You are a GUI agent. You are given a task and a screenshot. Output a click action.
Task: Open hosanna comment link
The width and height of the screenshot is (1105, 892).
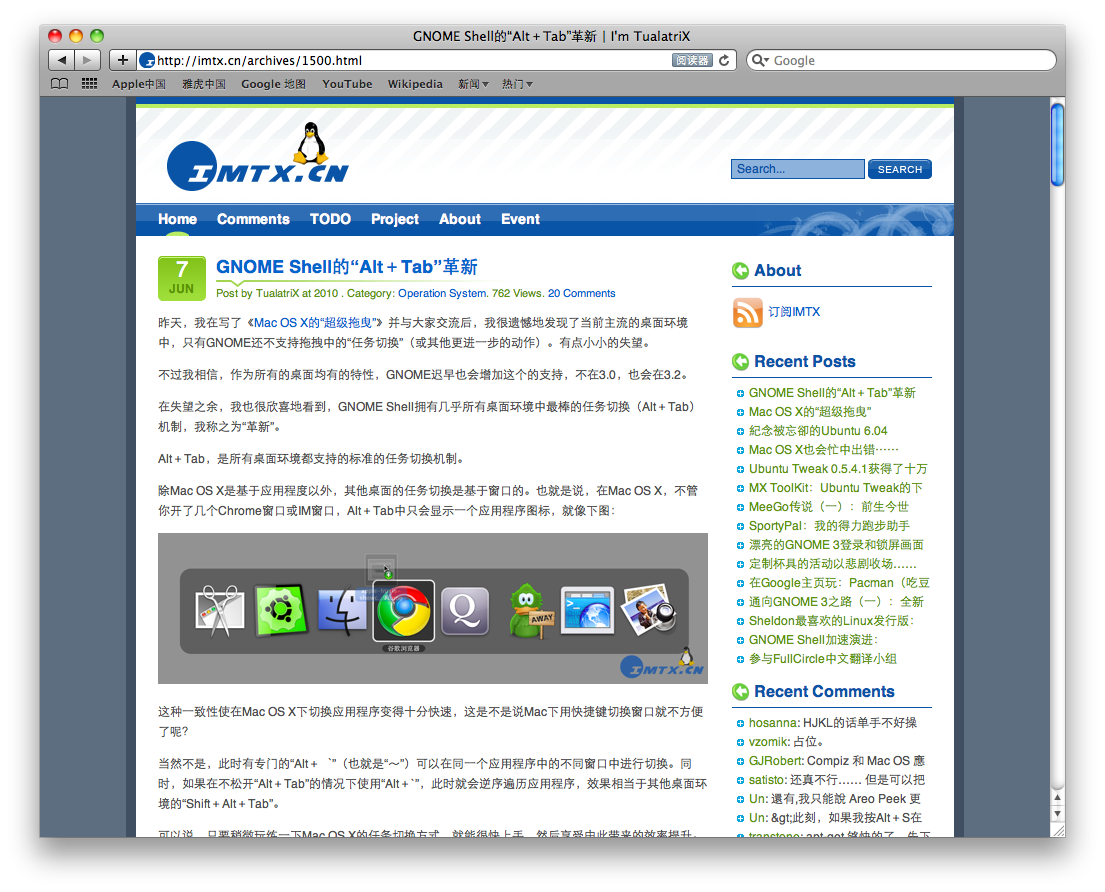click(x=773, y=723)
